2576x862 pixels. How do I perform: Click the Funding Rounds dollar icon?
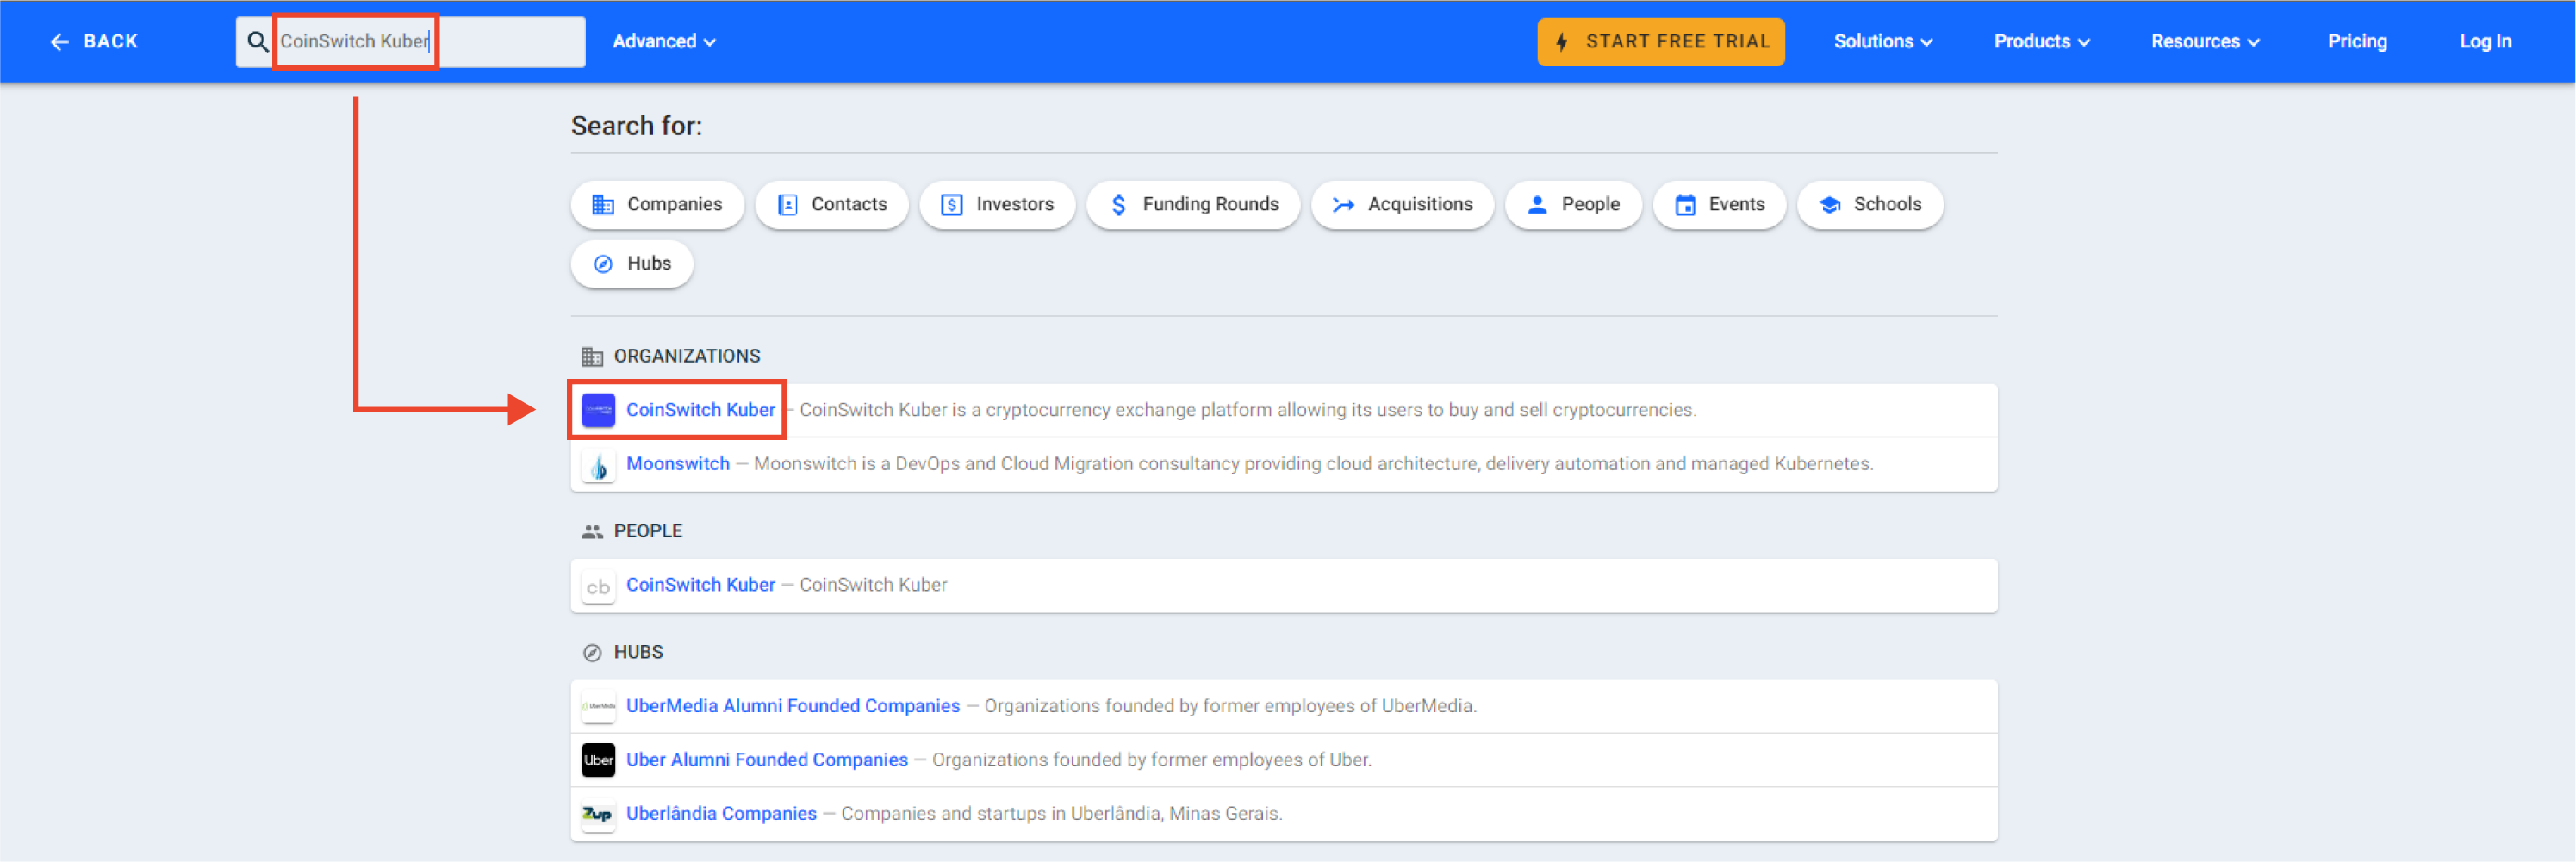click(x=1119, y=204)
